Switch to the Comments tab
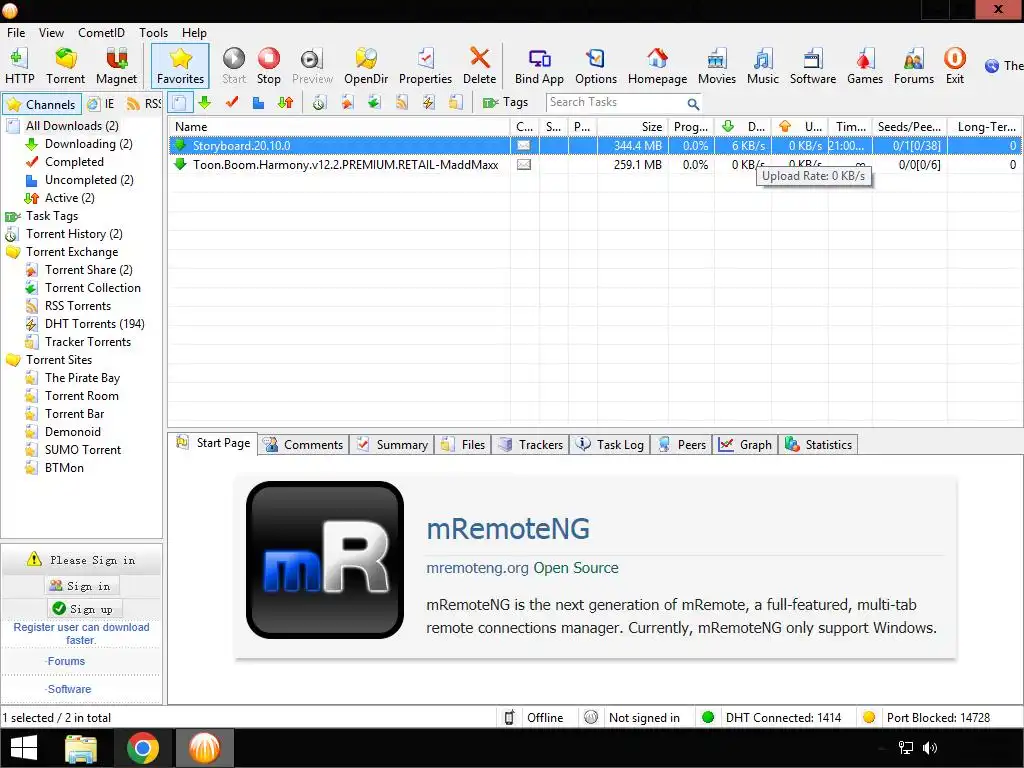This screenshot has height=768, width=1024. tap(304, 445)
